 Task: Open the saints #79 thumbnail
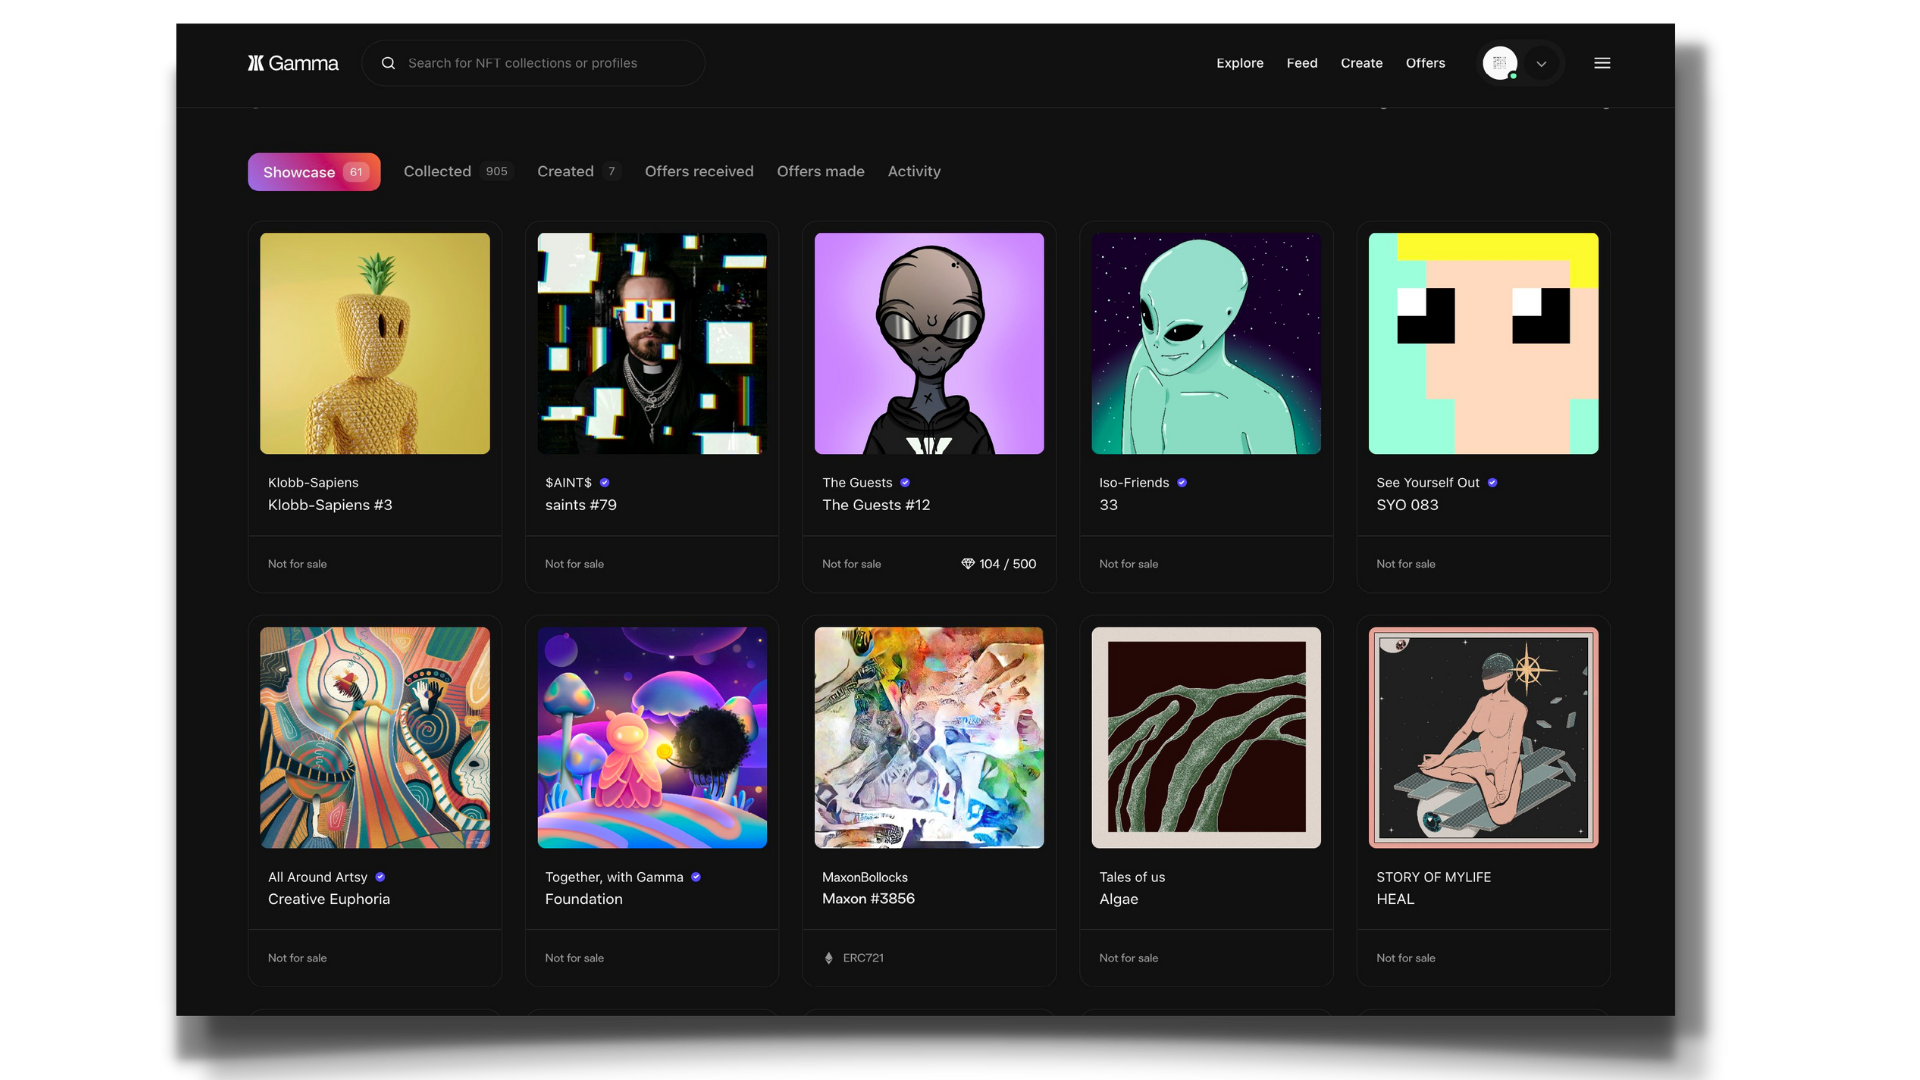tap(652, 344)
